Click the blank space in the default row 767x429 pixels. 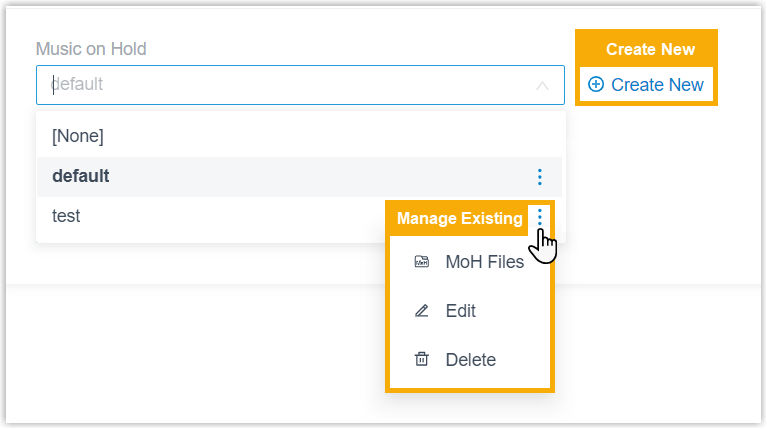click(318, 177)
